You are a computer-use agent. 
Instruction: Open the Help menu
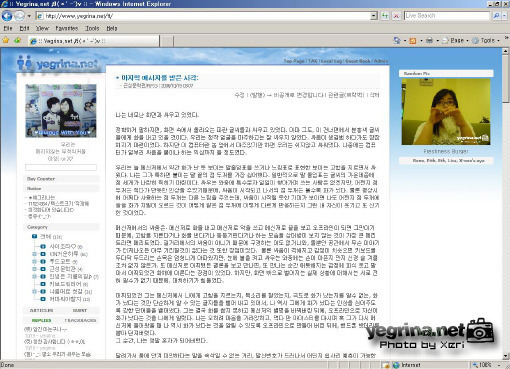click(x=112, y=28)
